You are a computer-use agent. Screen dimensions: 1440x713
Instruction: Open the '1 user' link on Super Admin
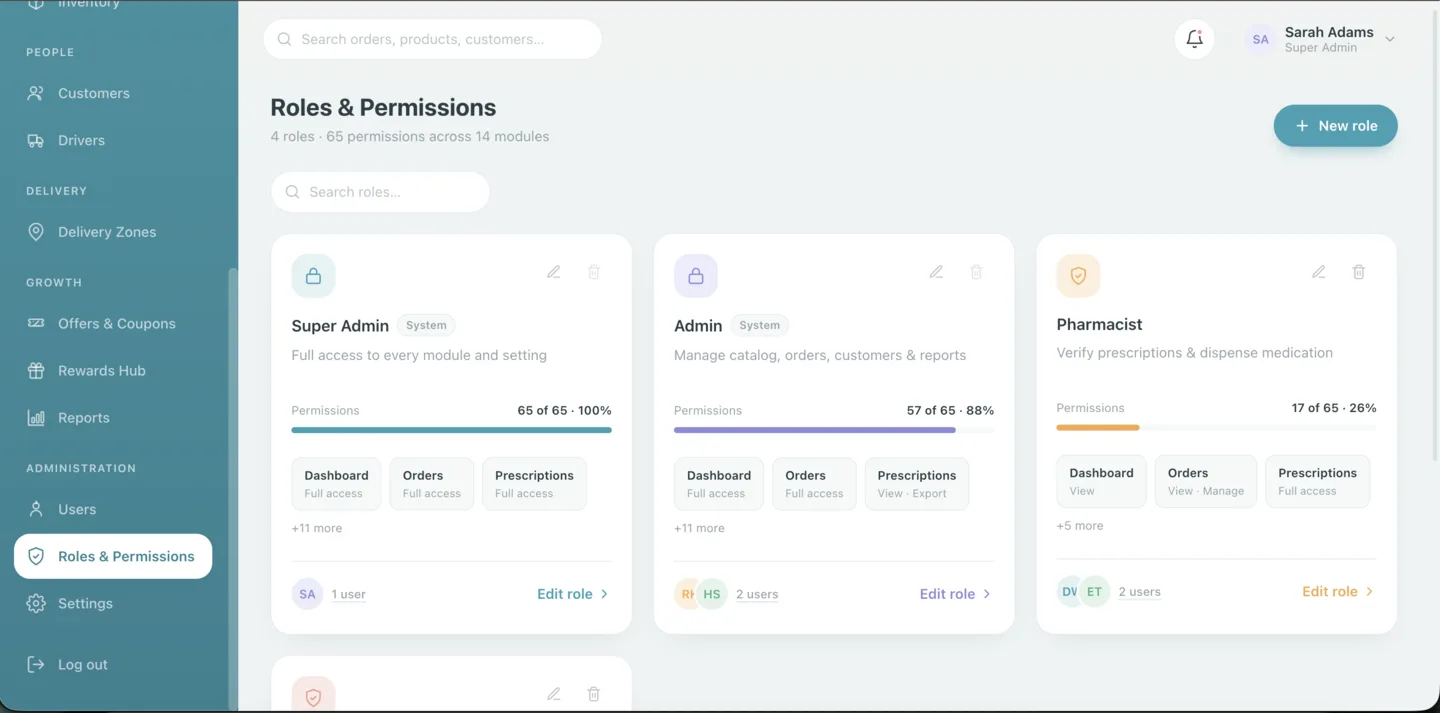349,594
